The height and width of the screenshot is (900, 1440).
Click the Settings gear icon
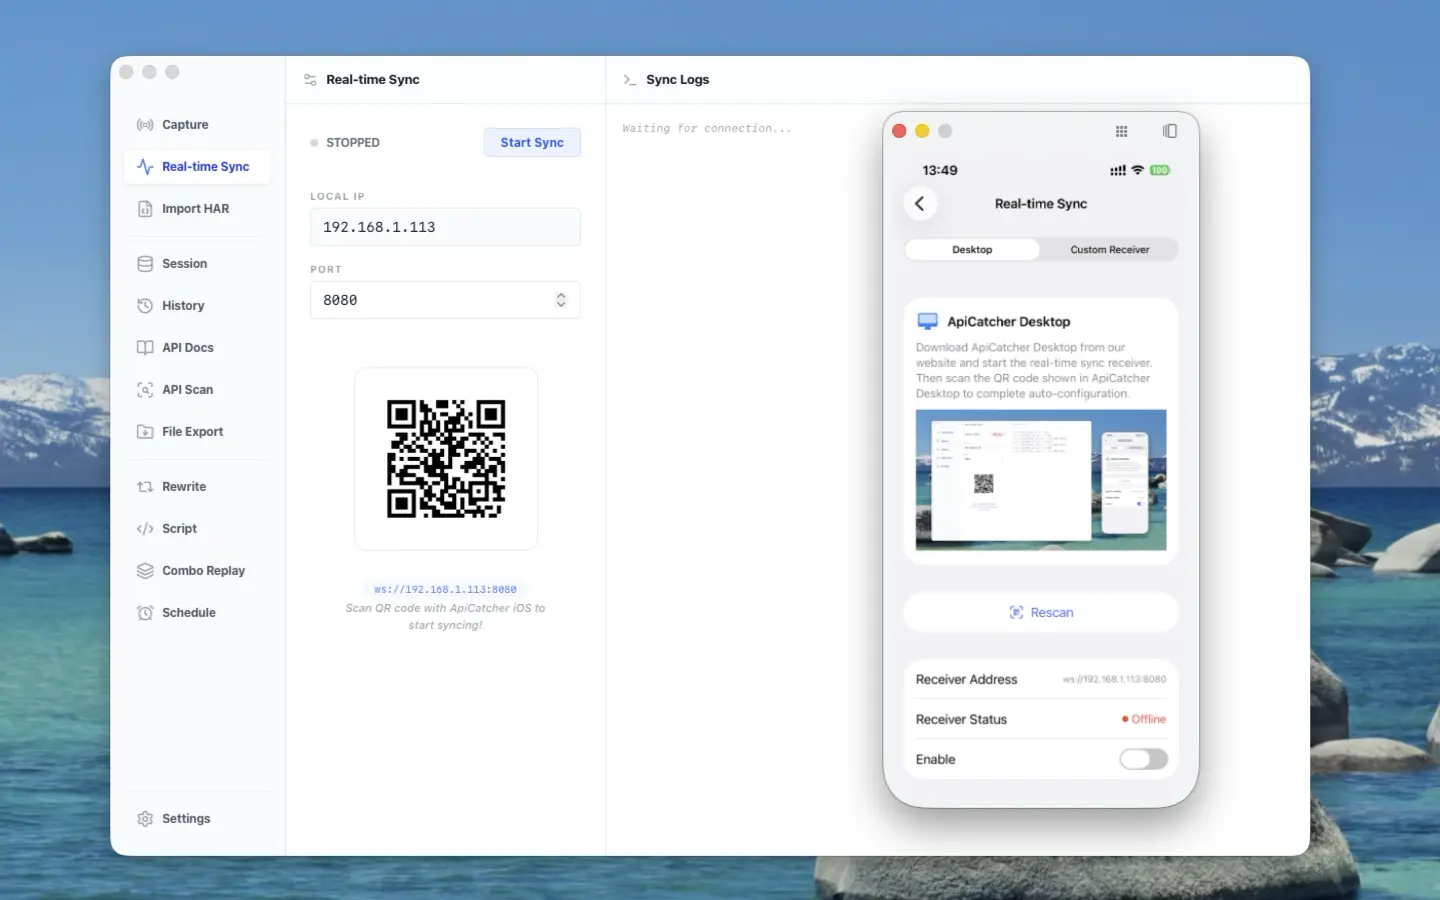click(x=145, y=819)
